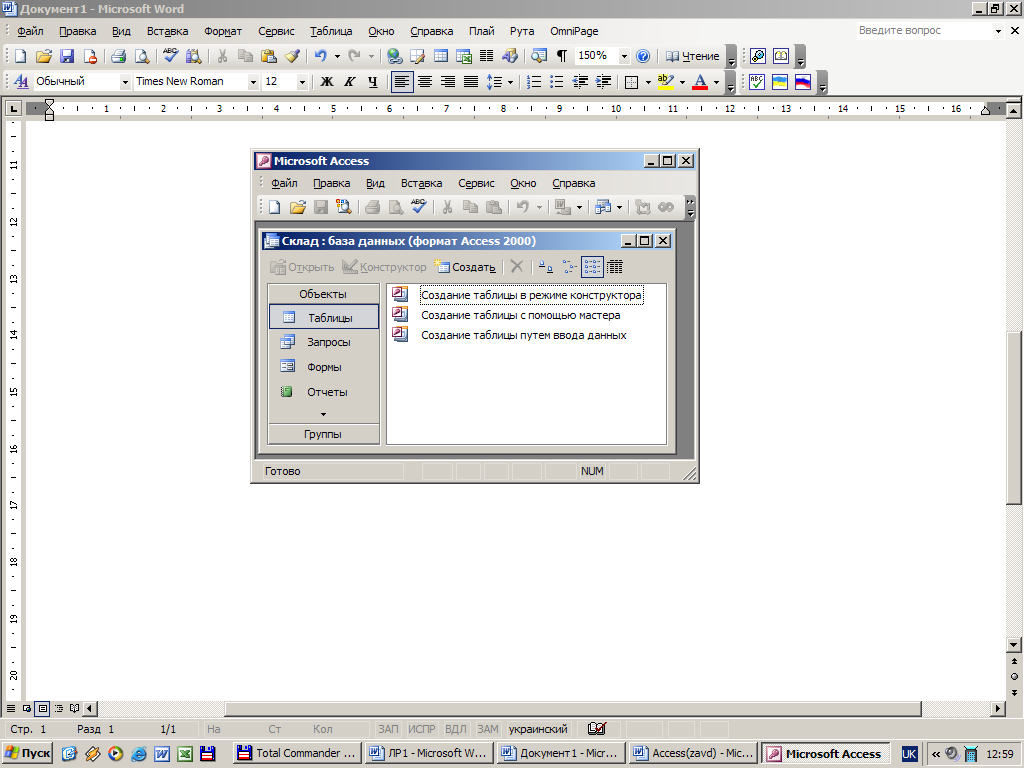Run the spelling check icon in Word toolbar
Image resolution: width=1024 pixels, height=768 pixels.
click(170, 56)
